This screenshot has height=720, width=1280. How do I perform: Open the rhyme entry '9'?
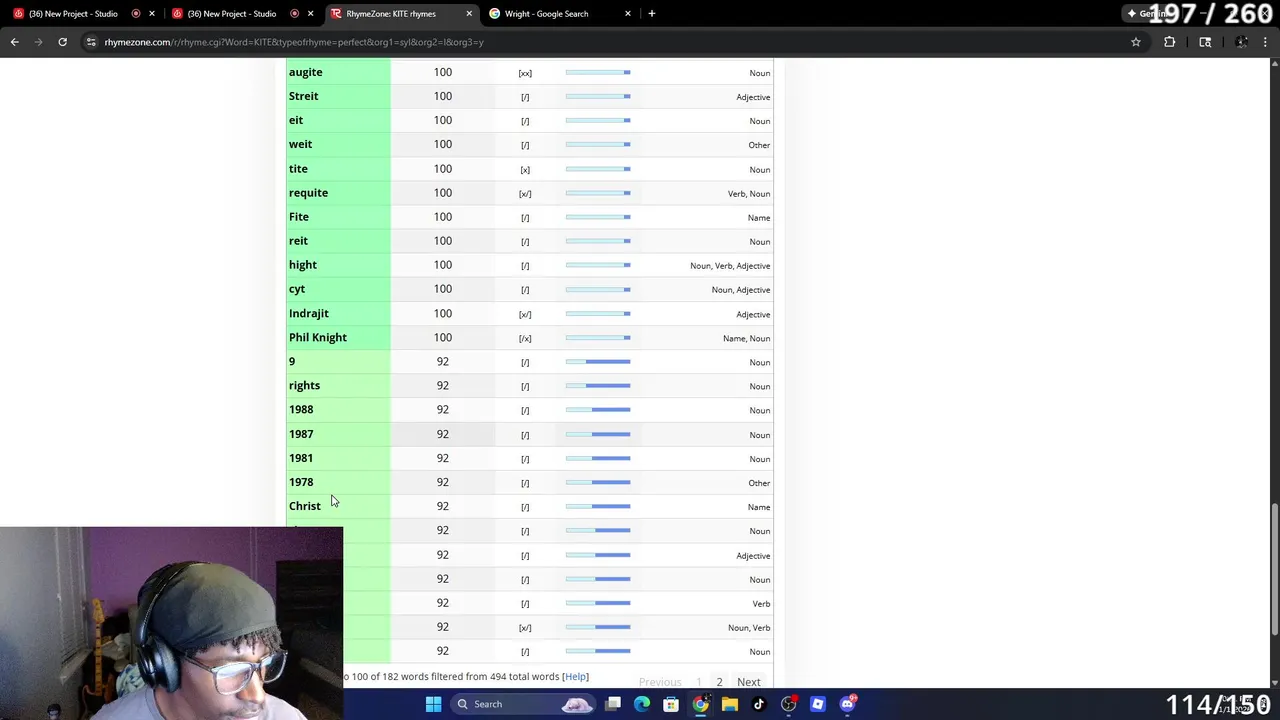point(292,361)
